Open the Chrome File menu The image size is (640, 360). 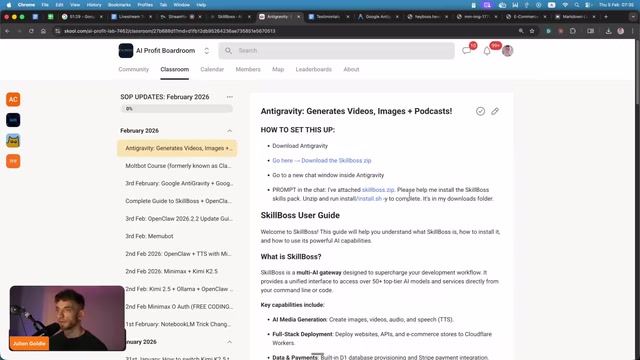coord(45,5)
